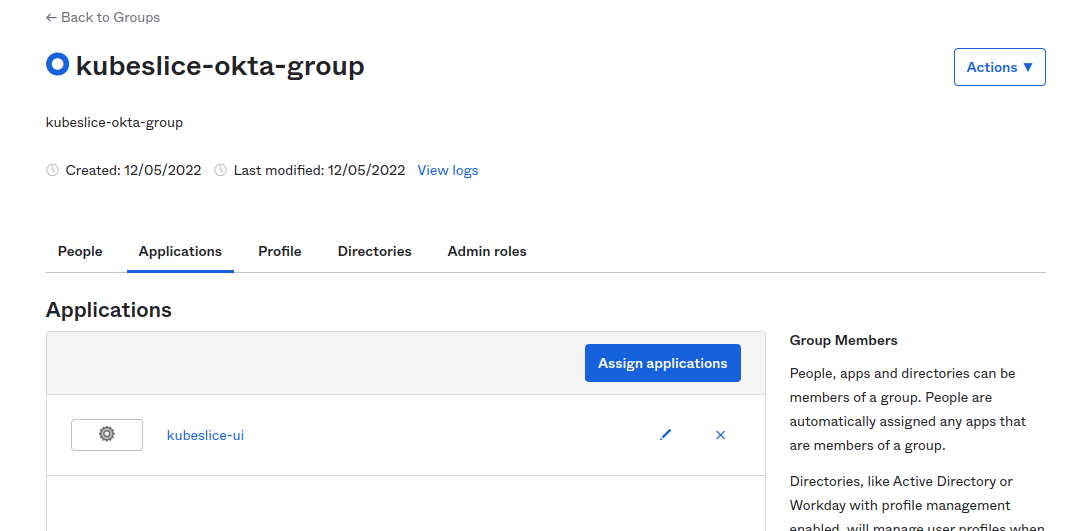Click the kubeslice-ui gear app logo
This screenshot has height=531, width=1066.
107,434
